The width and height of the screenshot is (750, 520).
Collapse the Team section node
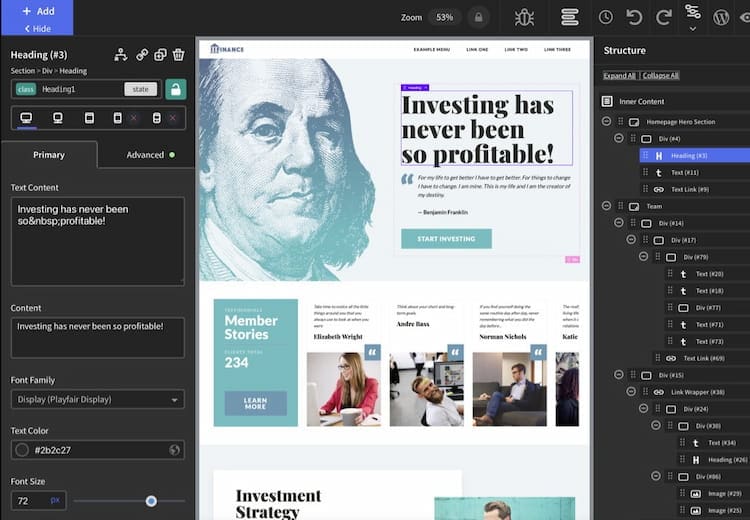(x=606, y=206)
